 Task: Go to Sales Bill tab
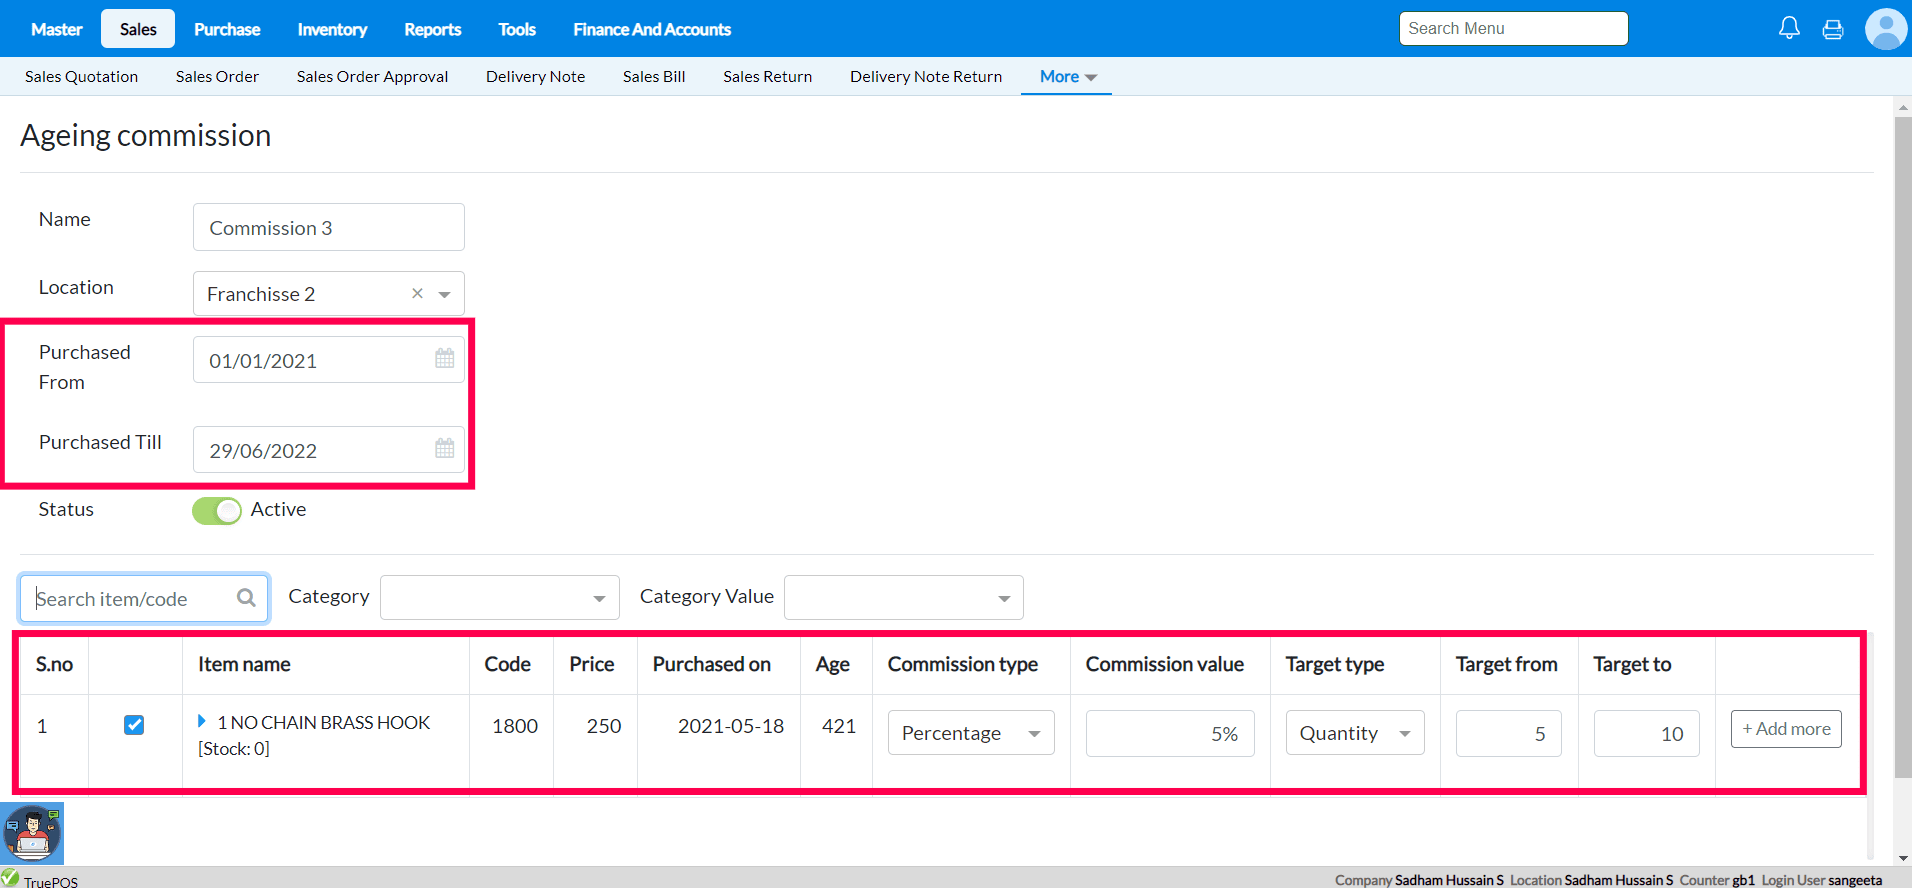[654, 77]
